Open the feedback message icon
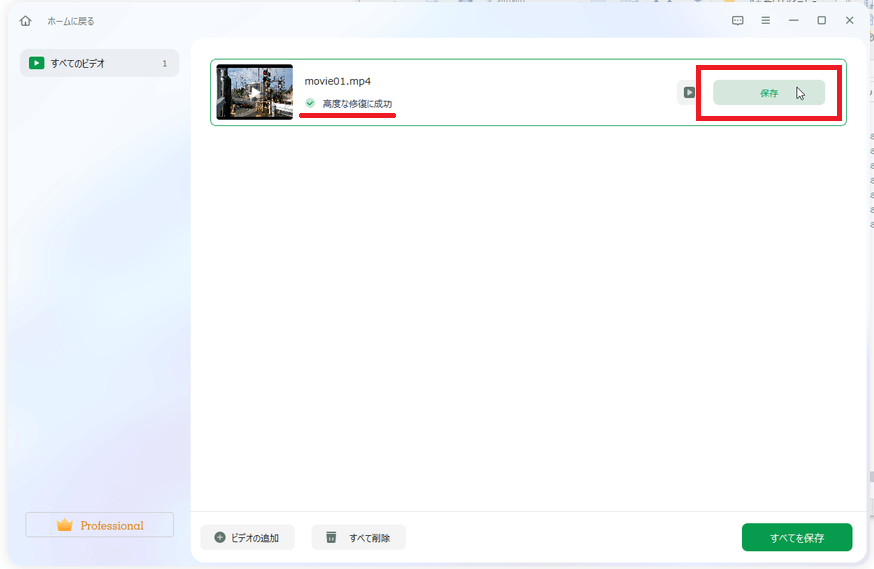 point(738,20)
